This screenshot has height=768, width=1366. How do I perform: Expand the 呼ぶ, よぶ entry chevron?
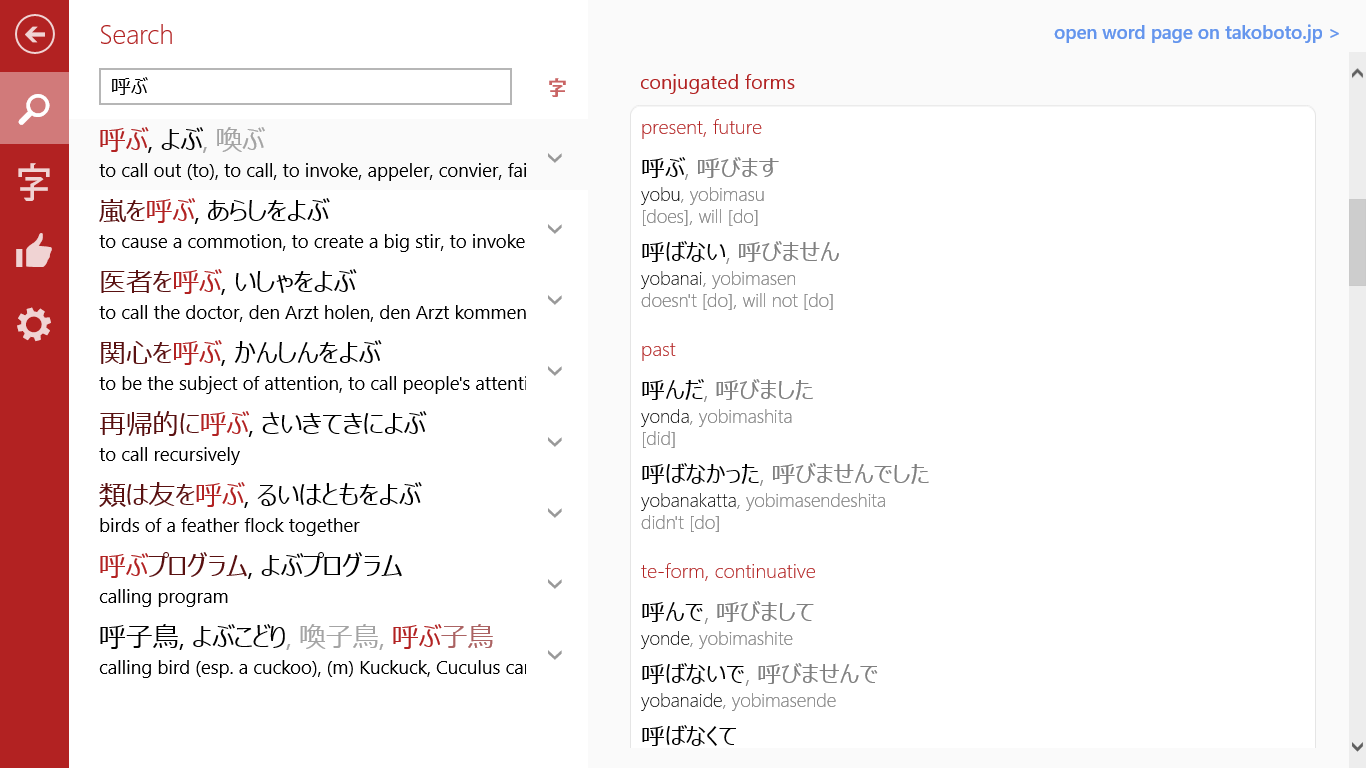point(555,157)
